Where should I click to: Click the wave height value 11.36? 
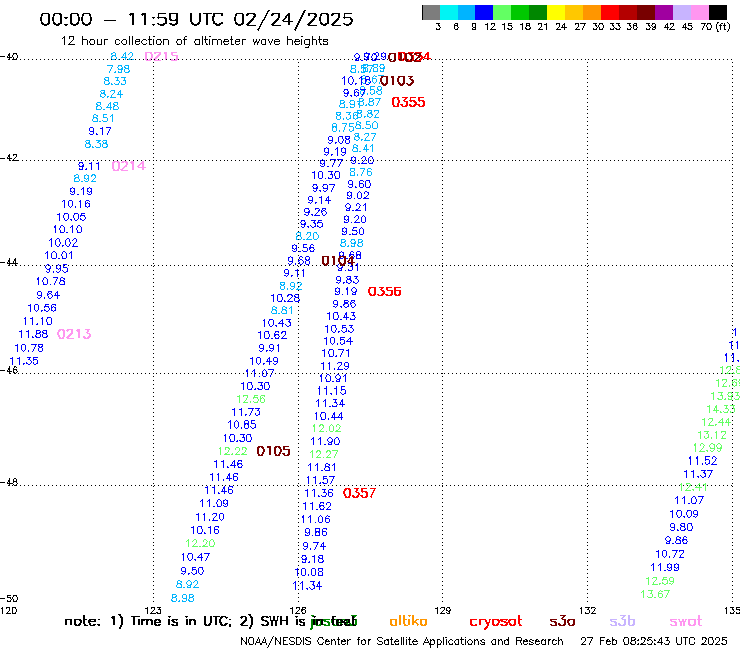click(x=319, y=493)
